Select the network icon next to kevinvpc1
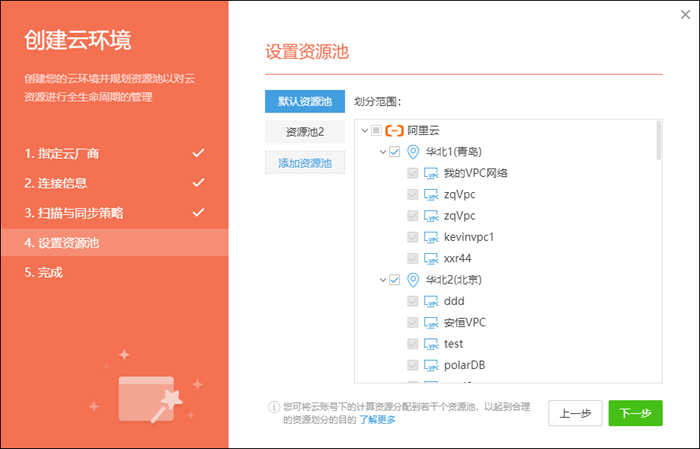Image resolution: width=700 pixels, height=449 pixels. [432, 237]
